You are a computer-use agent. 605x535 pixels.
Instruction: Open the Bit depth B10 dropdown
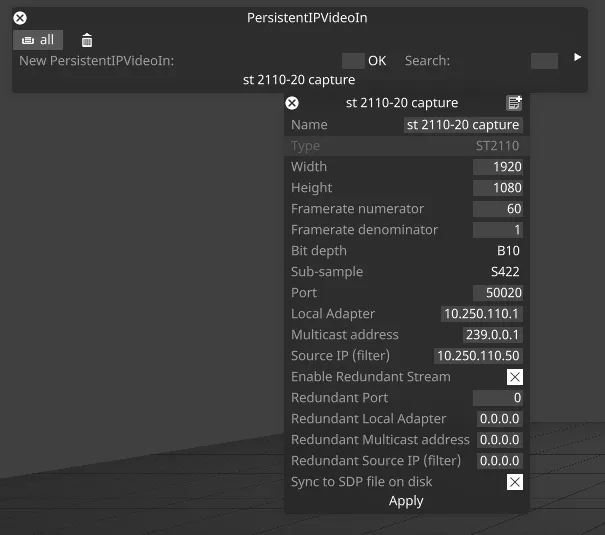508,251
